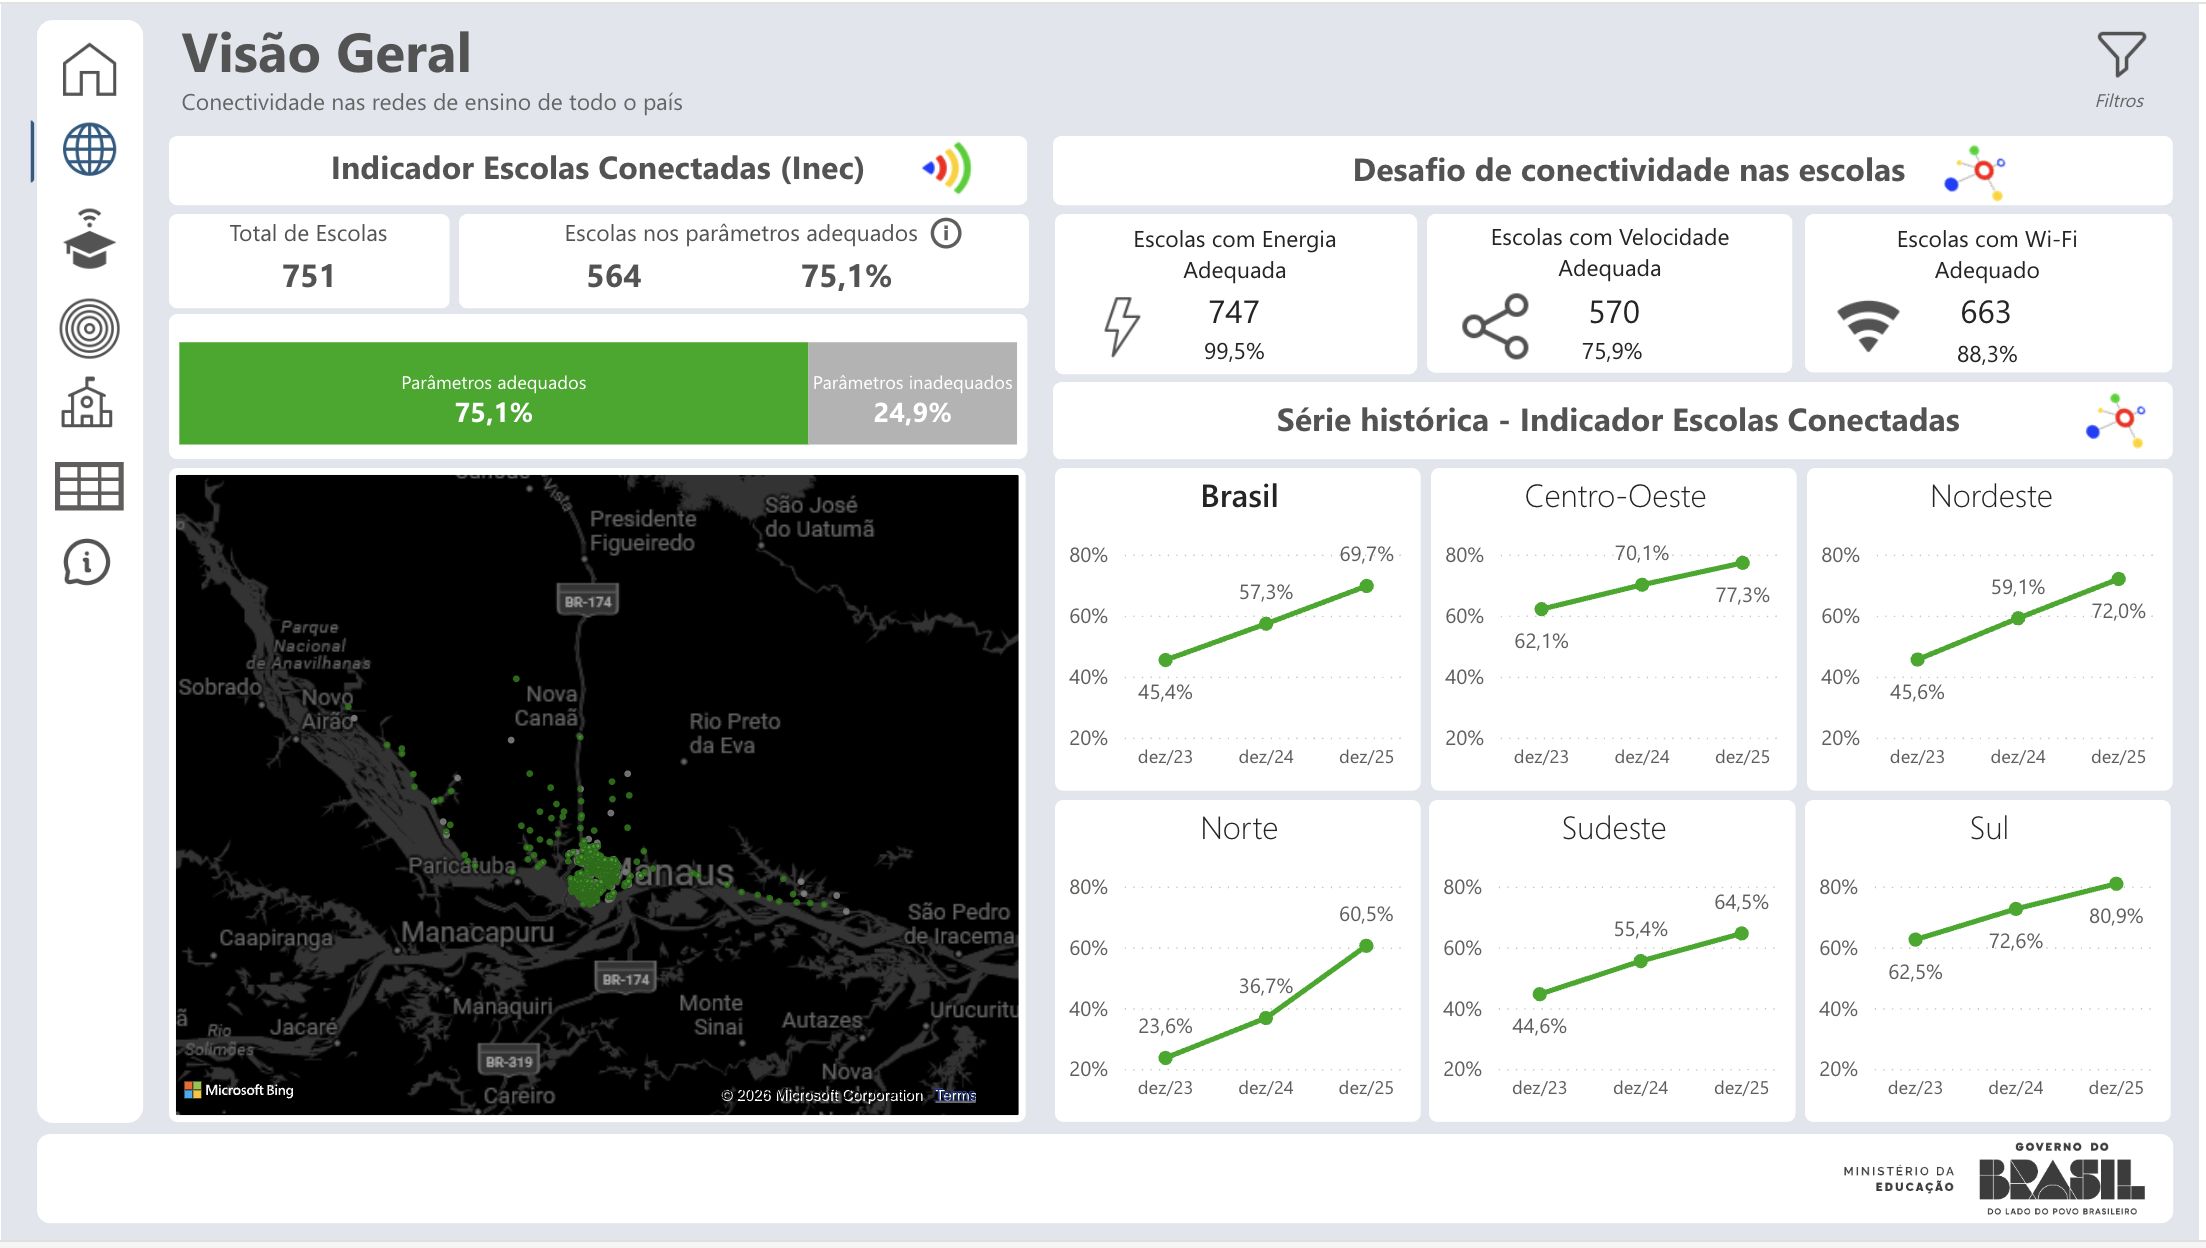Click the info speech bubble sidebar icon
The image size is (2206, 1248).
coord(87,562)
